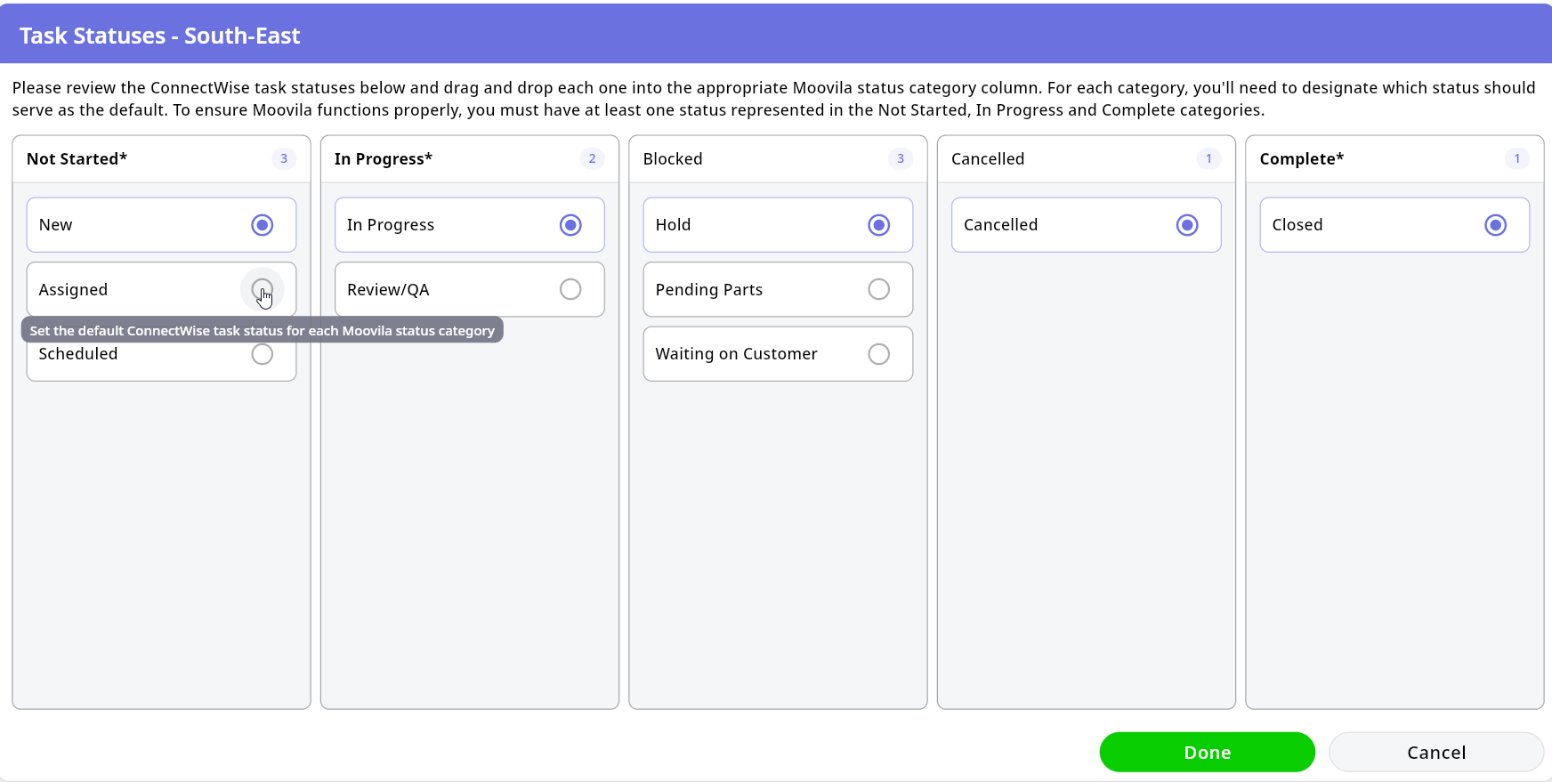
Task: Select the Assigned status radio button
Action: (262, 289)
